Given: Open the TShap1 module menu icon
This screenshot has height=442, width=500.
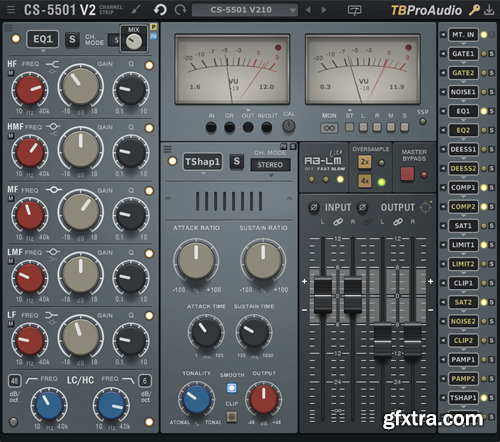Looking at the screenshot, I should click(168, 149).
